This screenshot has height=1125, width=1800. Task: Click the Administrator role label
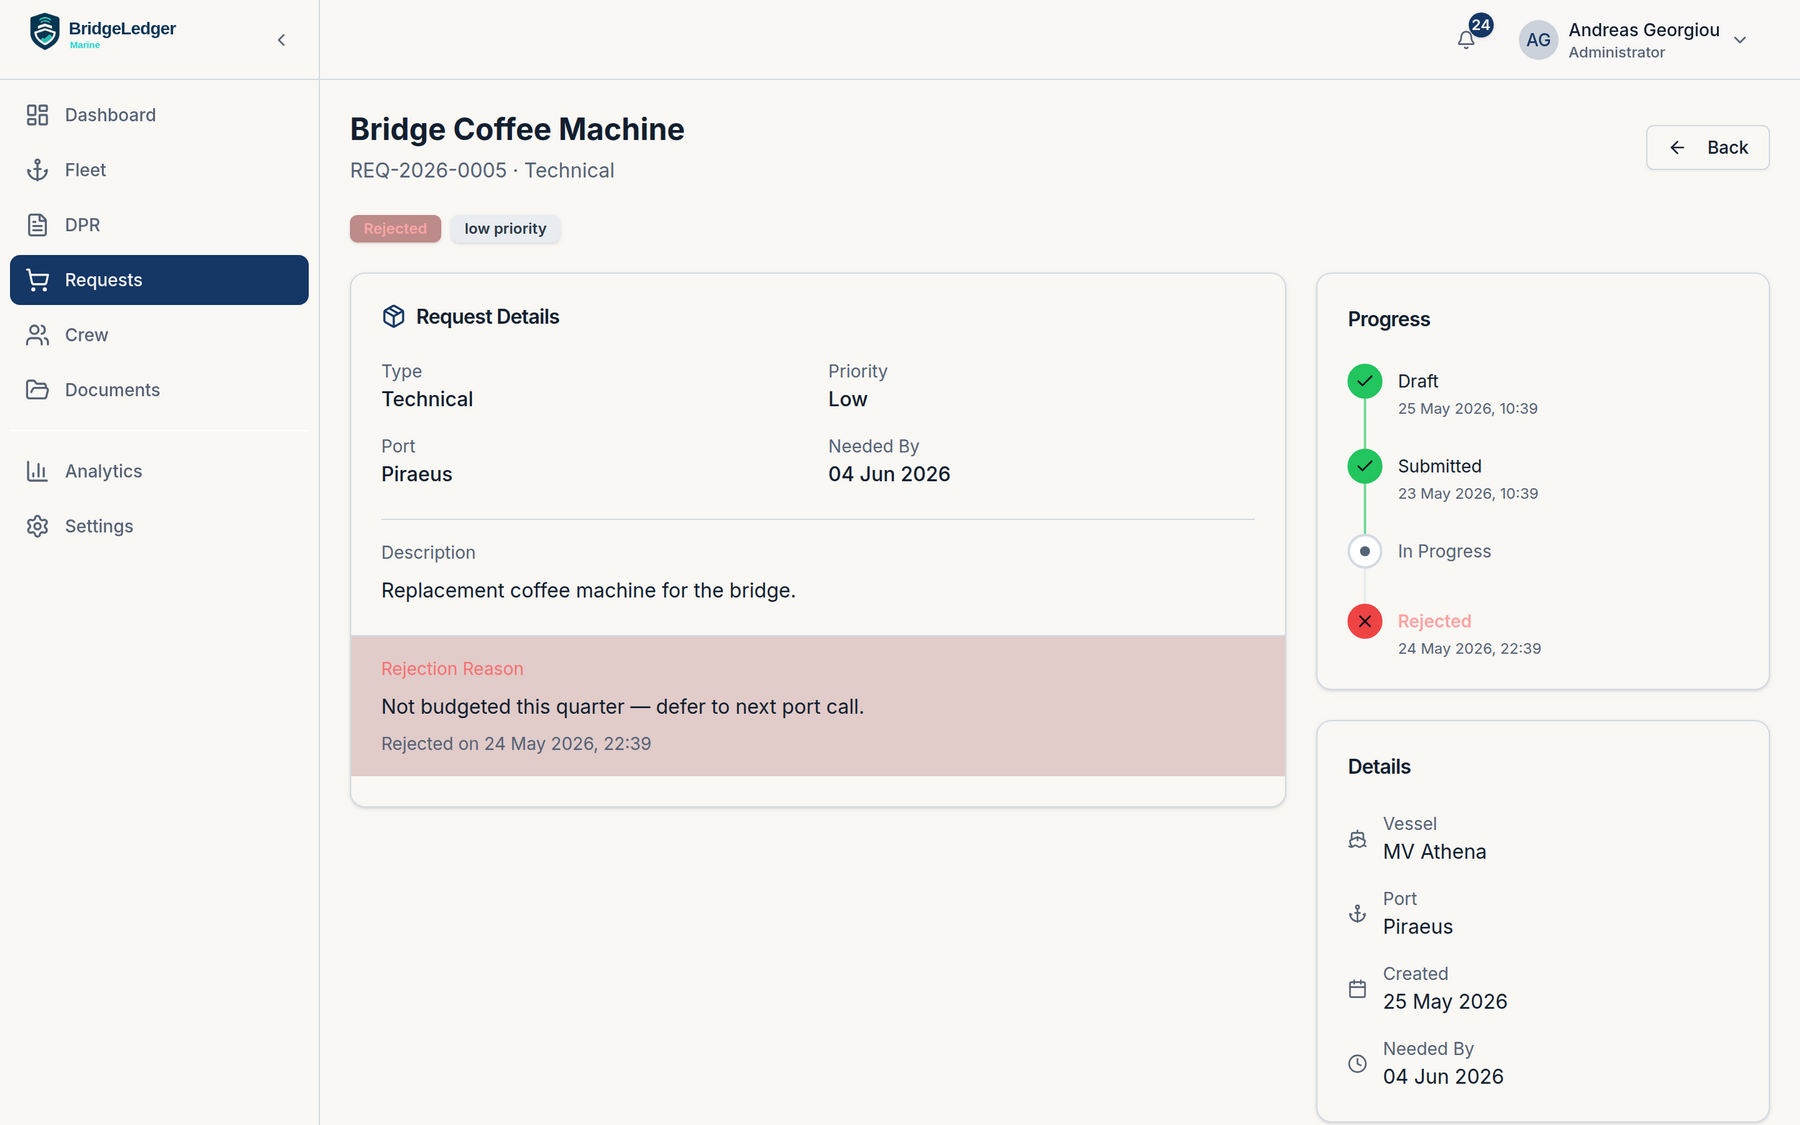pos(1616,53)
